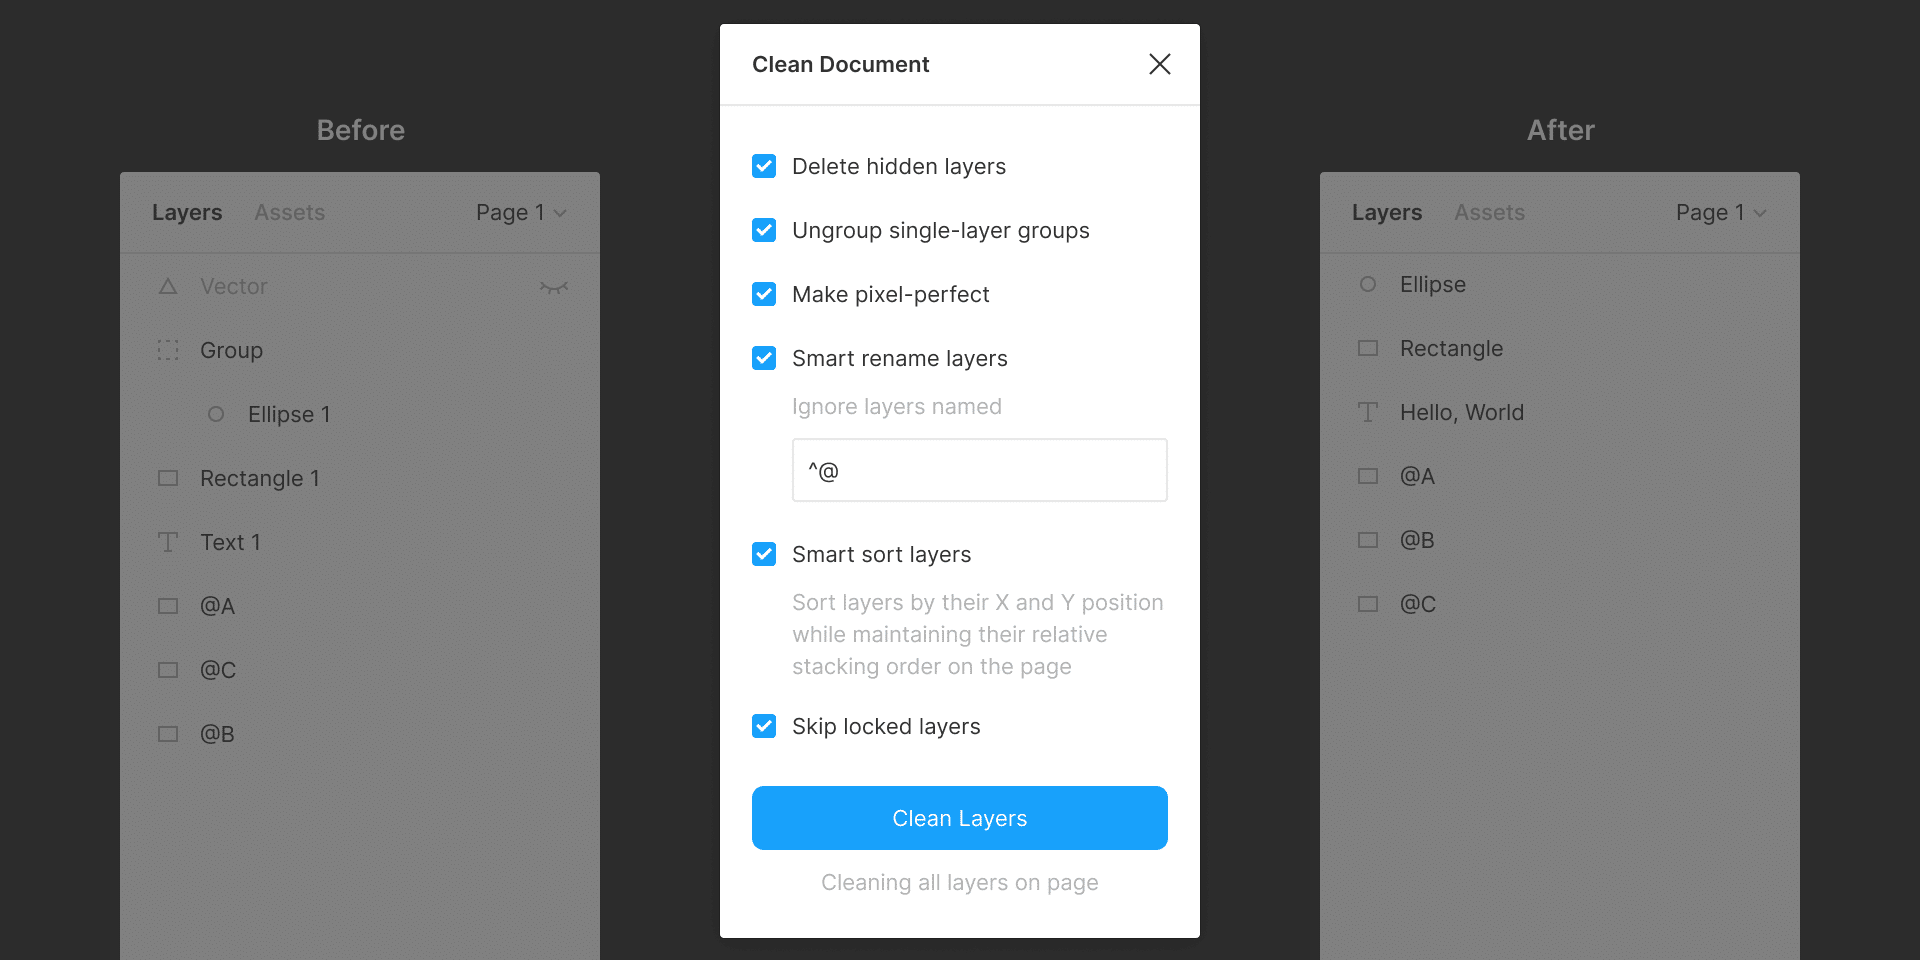Select Layers tab in After panel

[1386, 212]
